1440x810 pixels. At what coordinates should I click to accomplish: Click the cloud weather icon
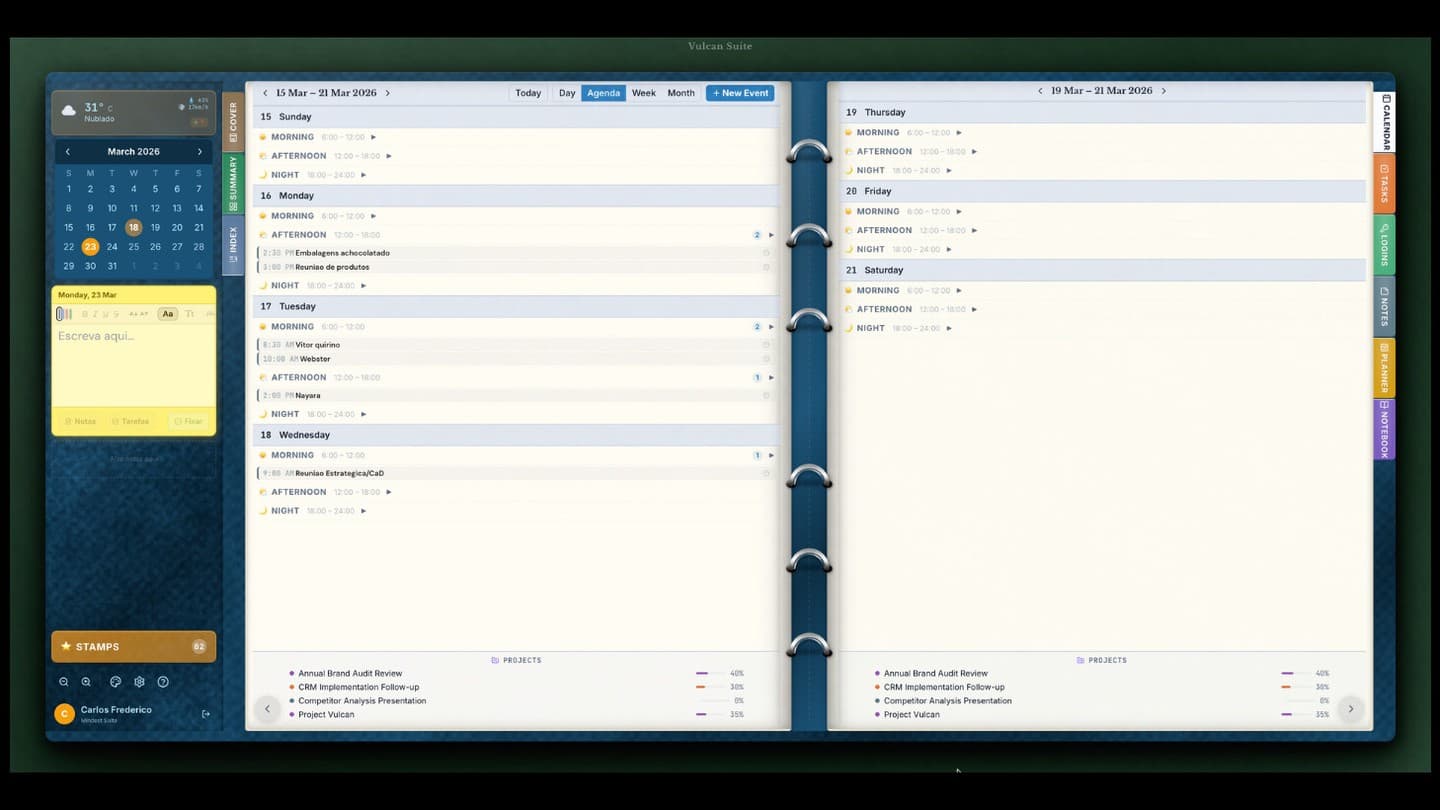(x=69, y=110)
